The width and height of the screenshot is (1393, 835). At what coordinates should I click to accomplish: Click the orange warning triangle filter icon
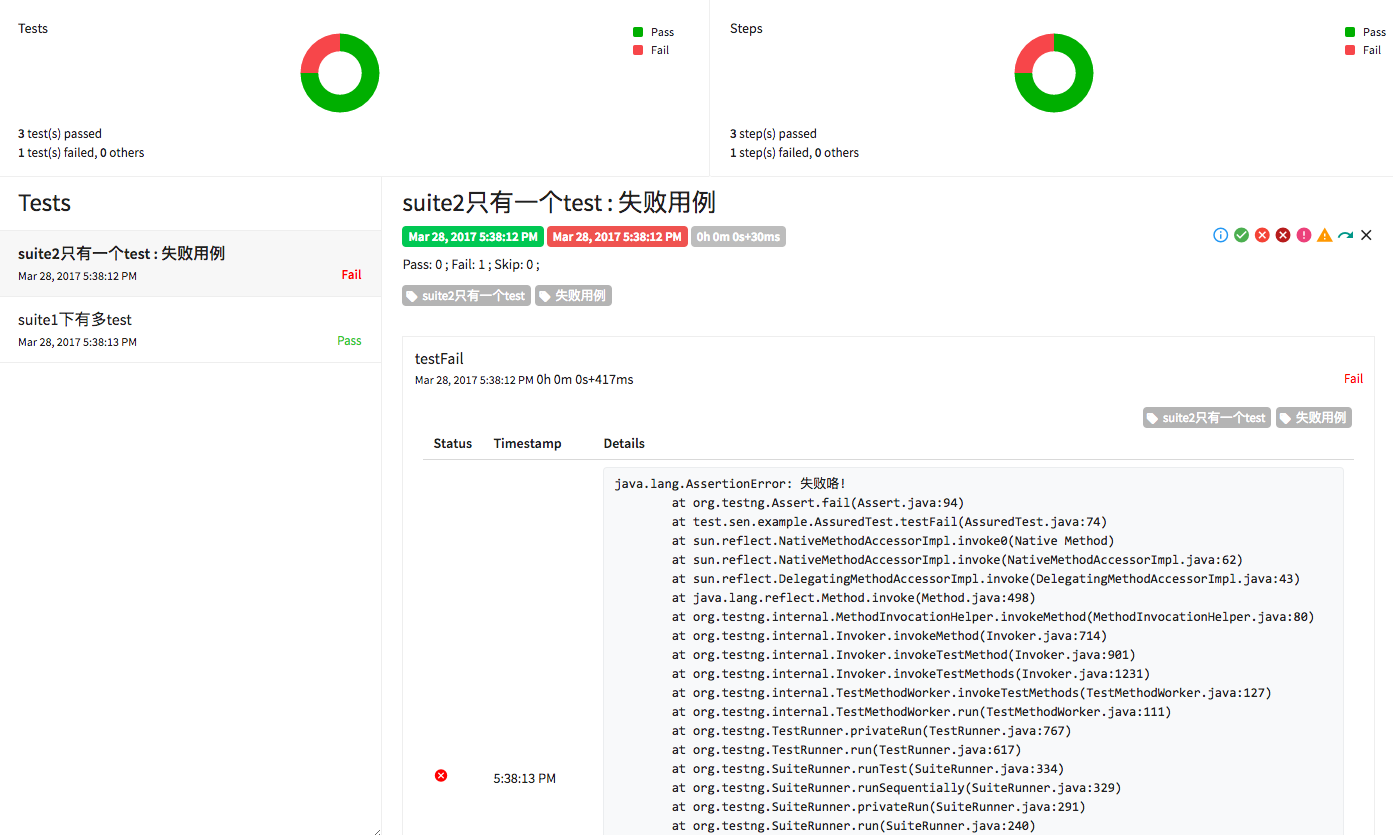1325,235
